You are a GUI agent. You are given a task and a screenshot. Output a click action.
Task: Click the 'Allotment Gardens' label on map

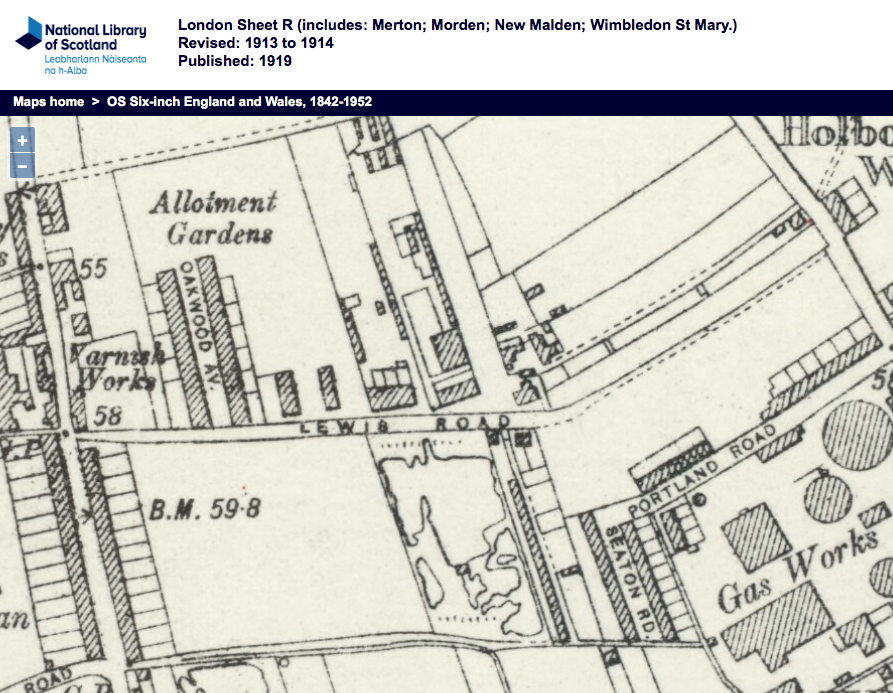pyautogui.click(x=213, y=218)
